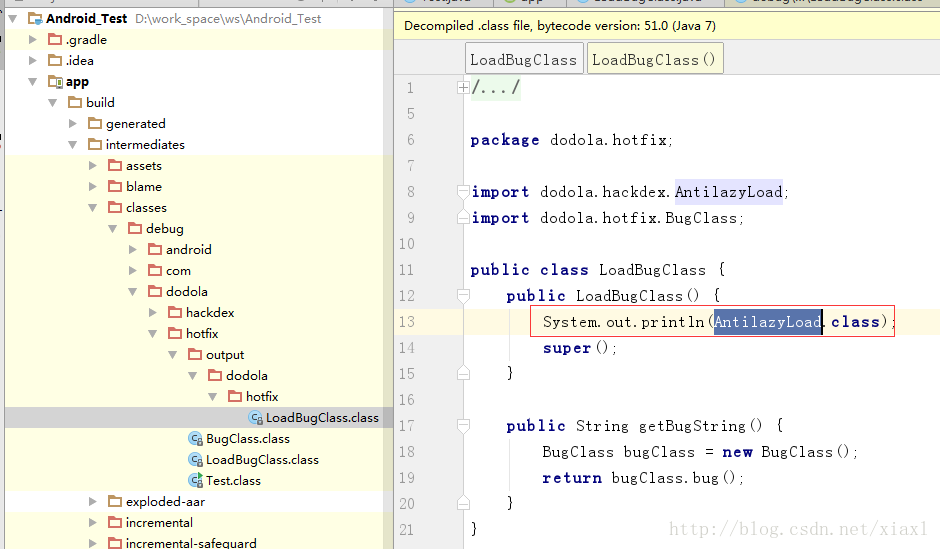Viewport: 940px width, 549px height.
Task: Click the blame folder icon
Action: pyautogui.click(x=115, y=186)
